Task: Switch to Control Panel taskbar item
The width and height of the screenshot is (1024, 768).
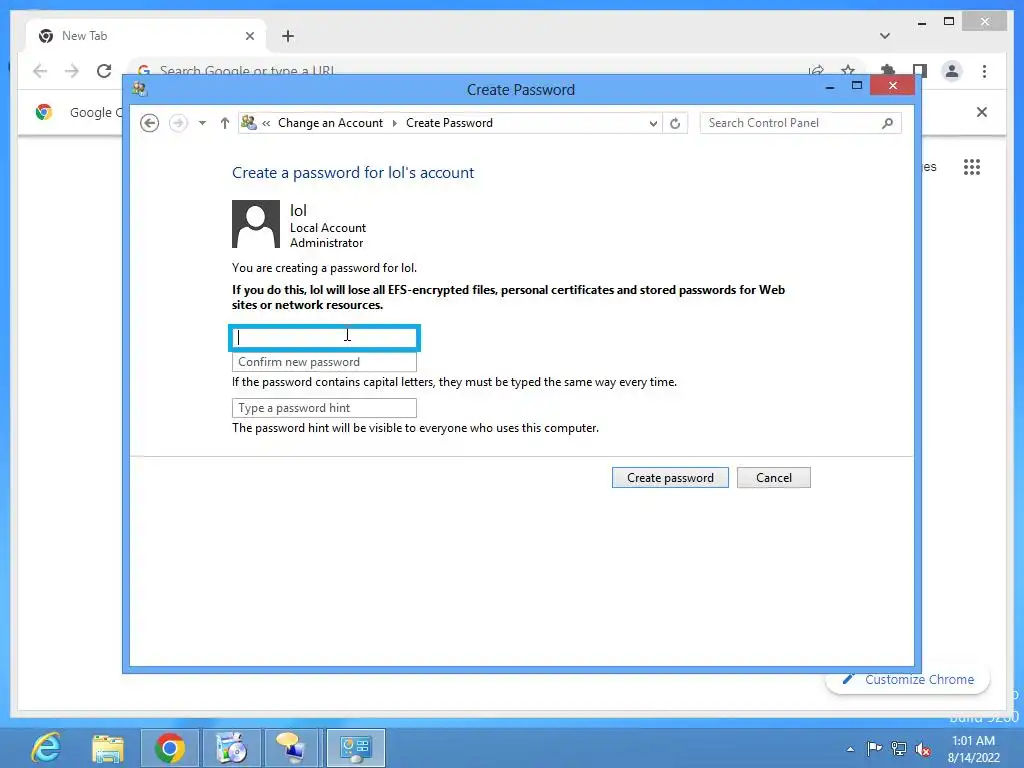Action: point(355,748)
